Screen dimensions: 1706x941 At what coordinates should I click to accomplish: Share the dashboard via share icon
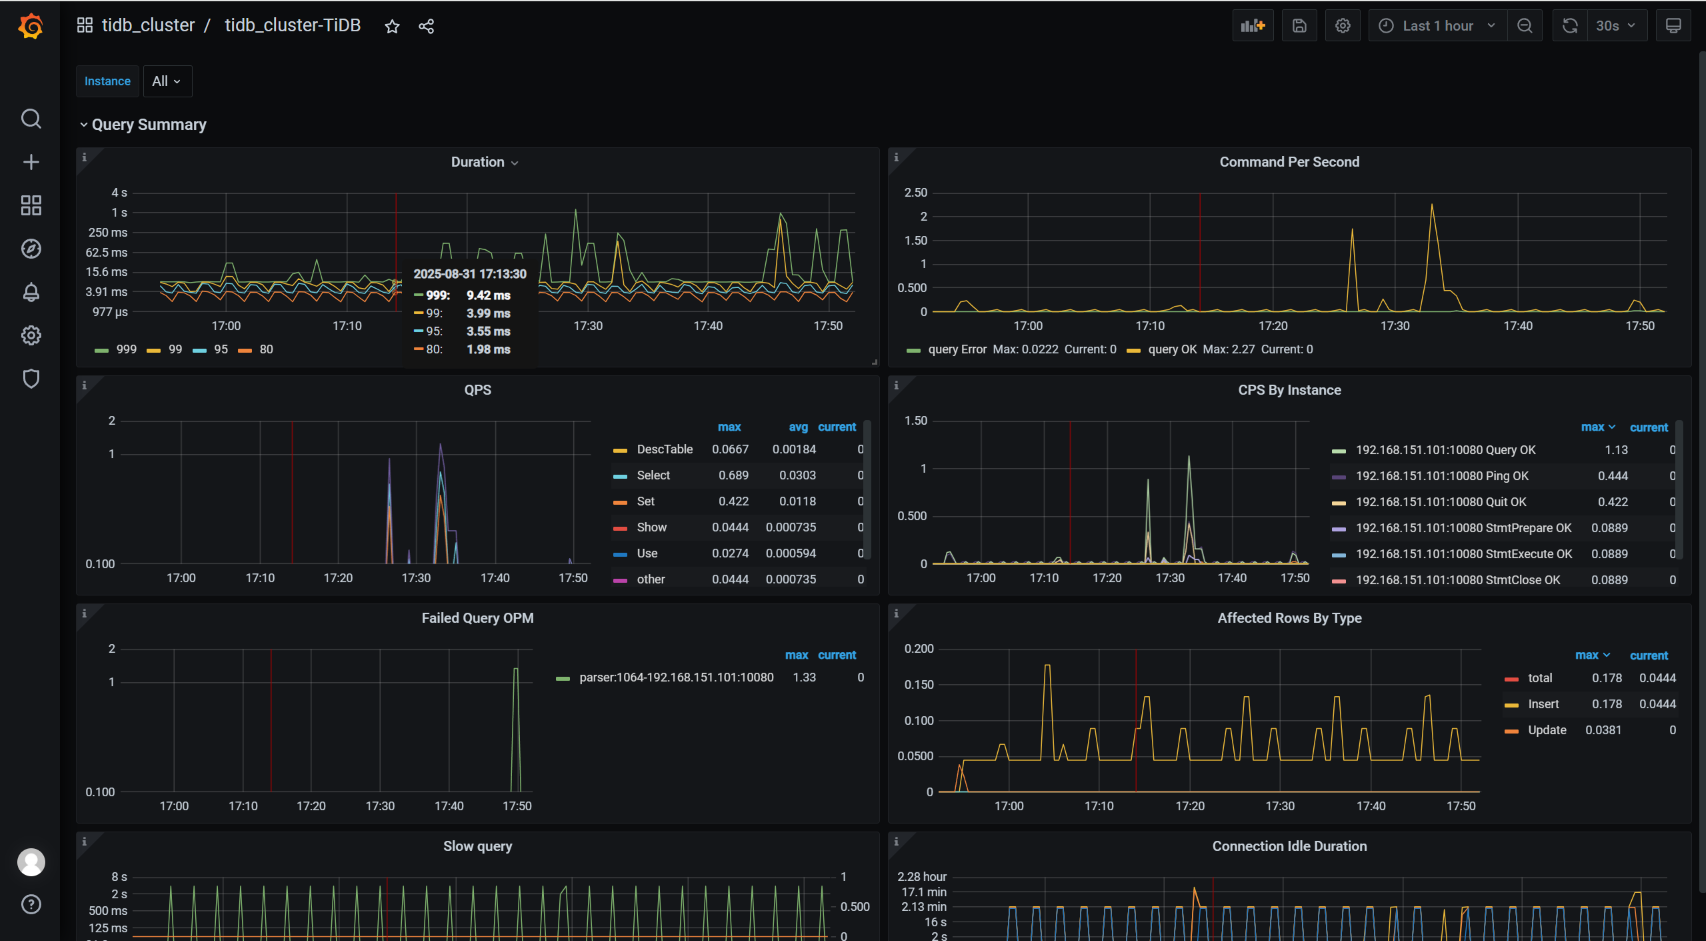tap(426, 27)
